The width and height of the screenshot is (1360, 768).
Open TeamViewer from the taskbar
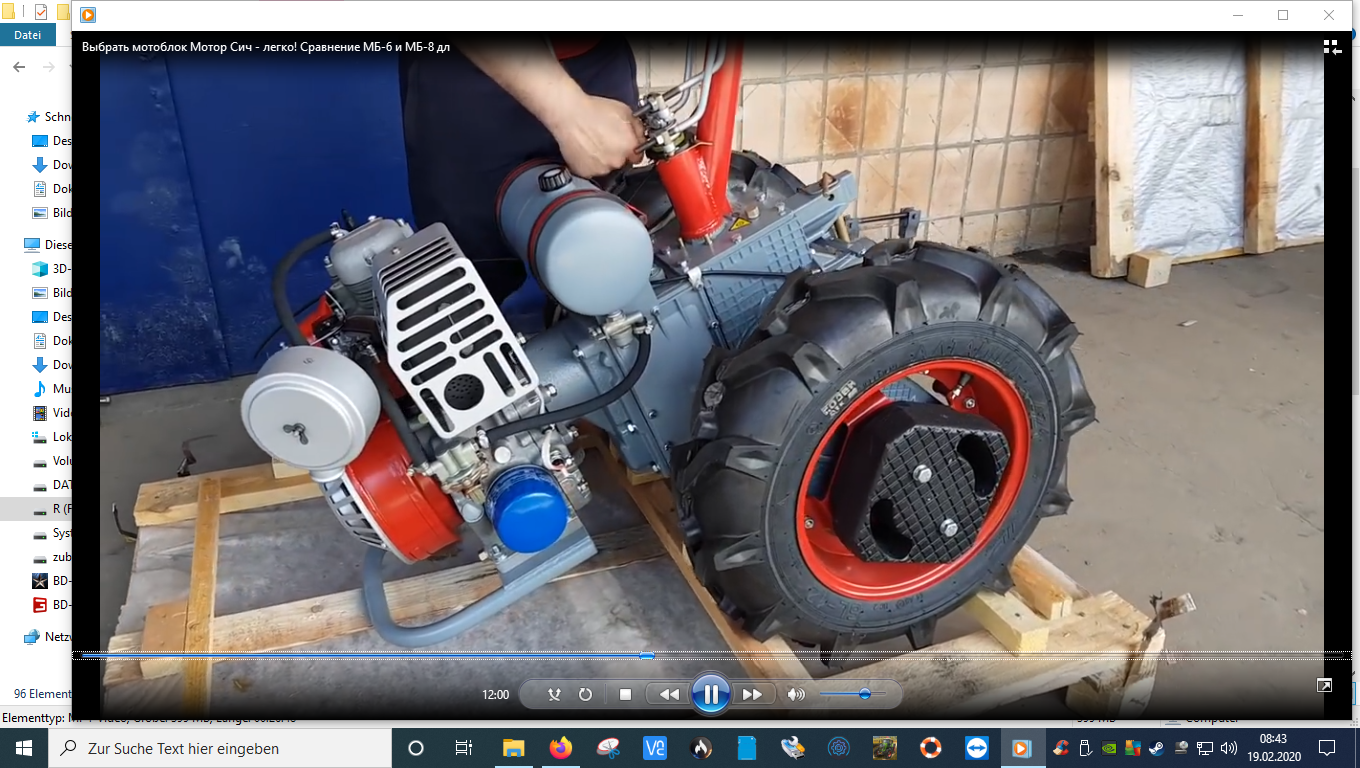click(x=975, y=748)
